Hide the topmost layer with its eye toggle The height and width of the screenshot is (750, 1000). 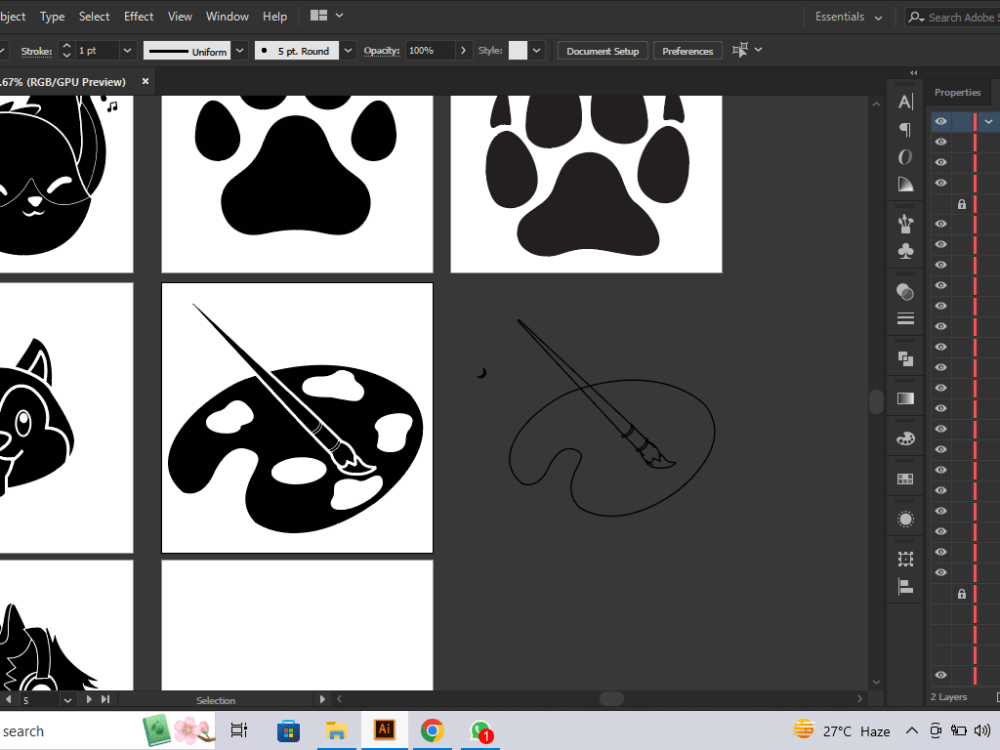click(940, 121)
